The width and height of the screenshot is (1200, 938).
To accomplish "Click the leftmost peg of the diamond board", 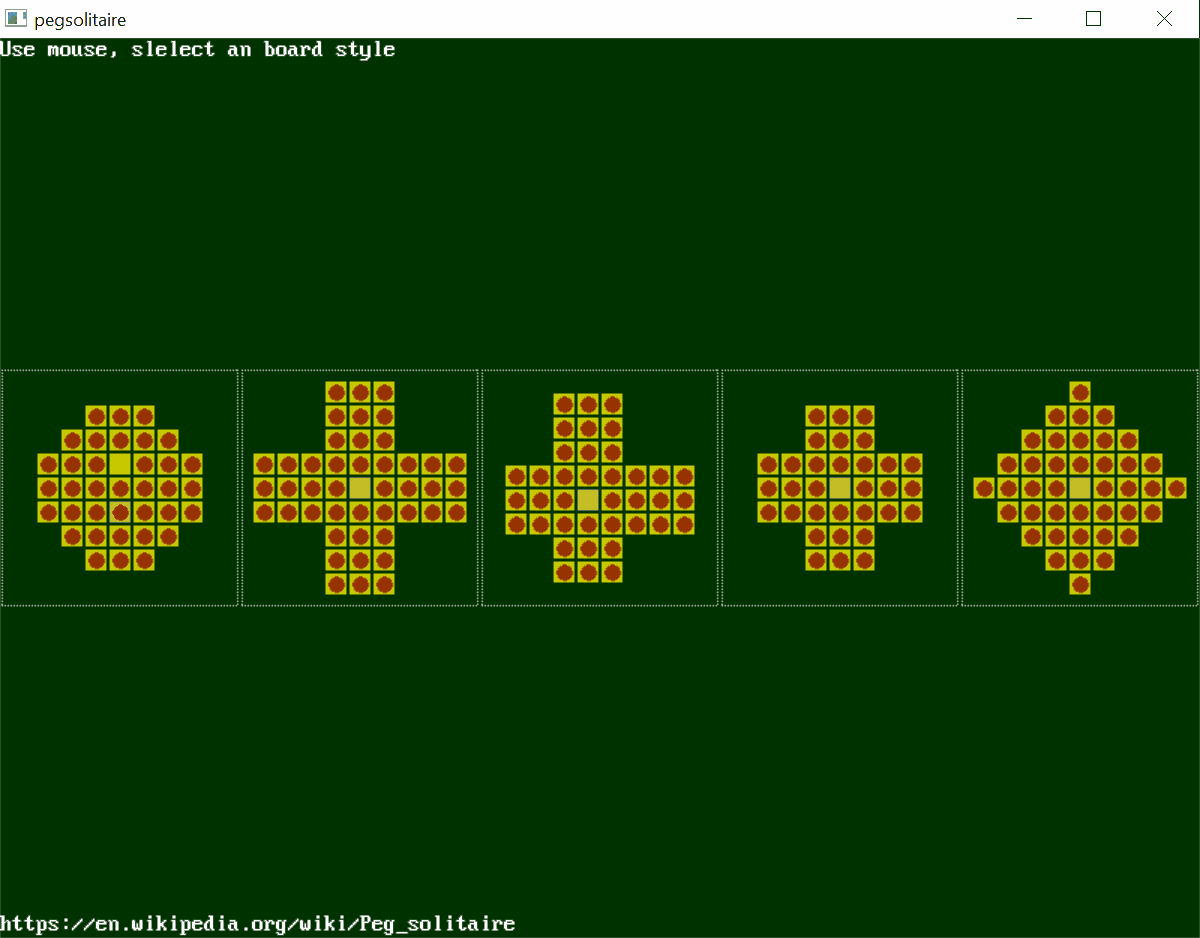I will tap(984, 488).
